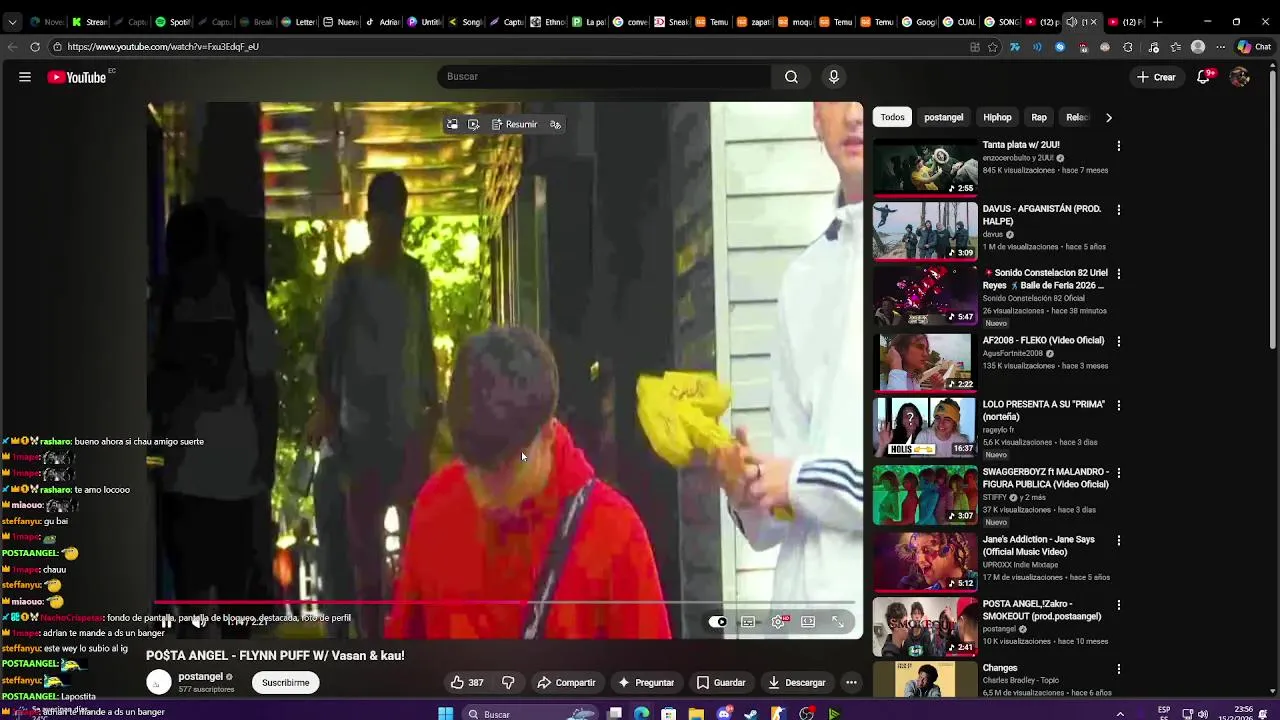Screen dimensions: 1280x720
Task: Open Steam from the taskbar
Action: point(751,714)
